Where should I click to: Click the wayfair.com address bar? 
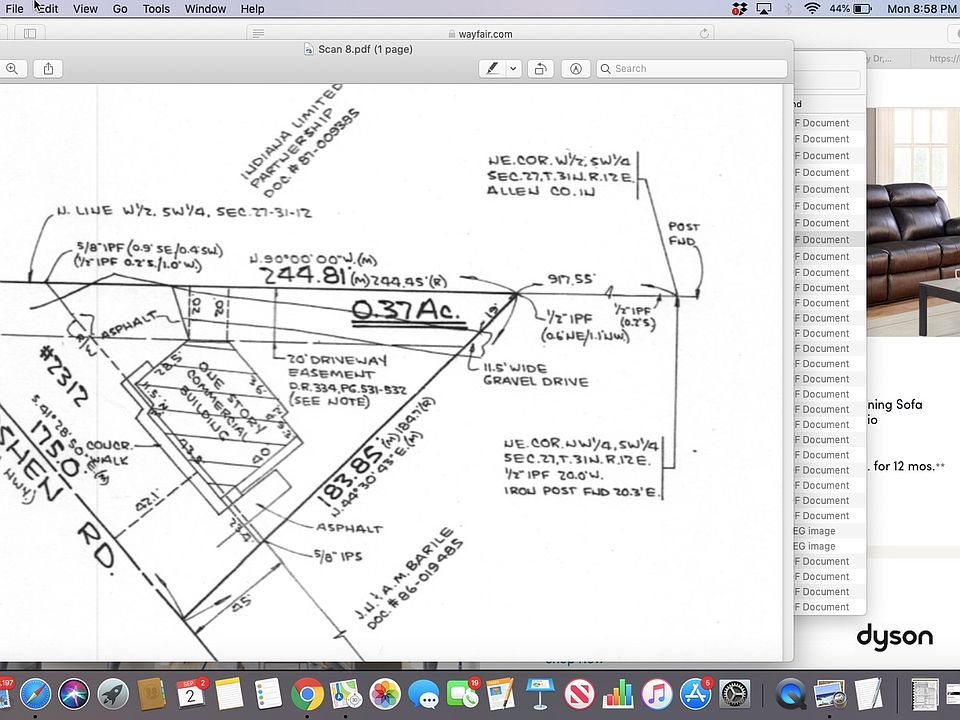coord(485,33)
